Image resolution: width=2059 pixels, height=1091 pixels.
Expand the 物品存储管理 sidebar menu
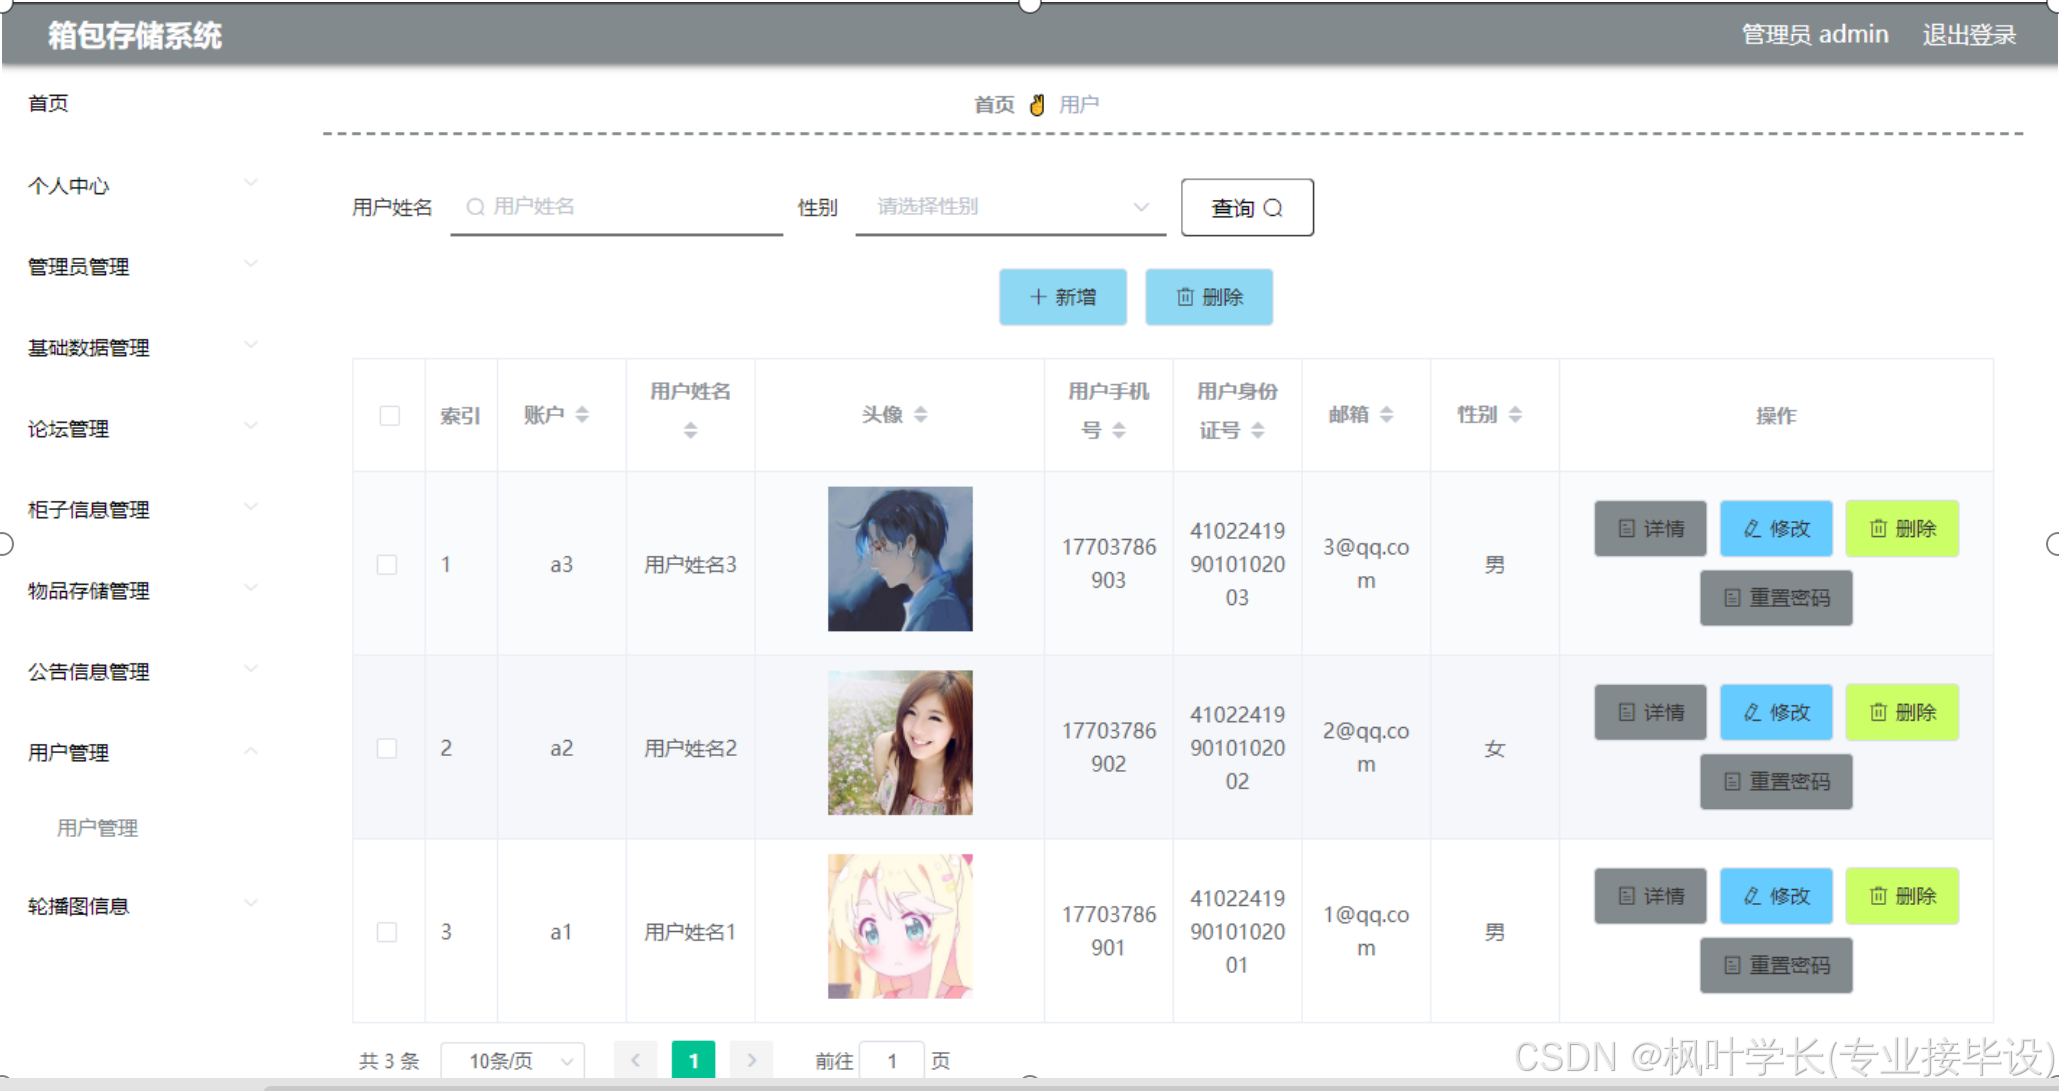tap(143, 591)
